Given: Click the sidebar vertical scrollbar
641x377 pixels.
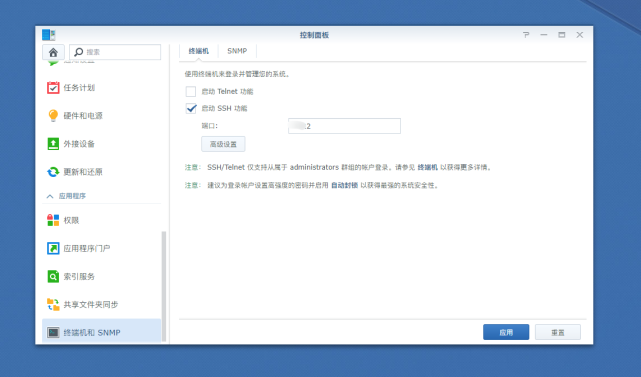Looking at the screenshot, I should (x=164, y=286).
